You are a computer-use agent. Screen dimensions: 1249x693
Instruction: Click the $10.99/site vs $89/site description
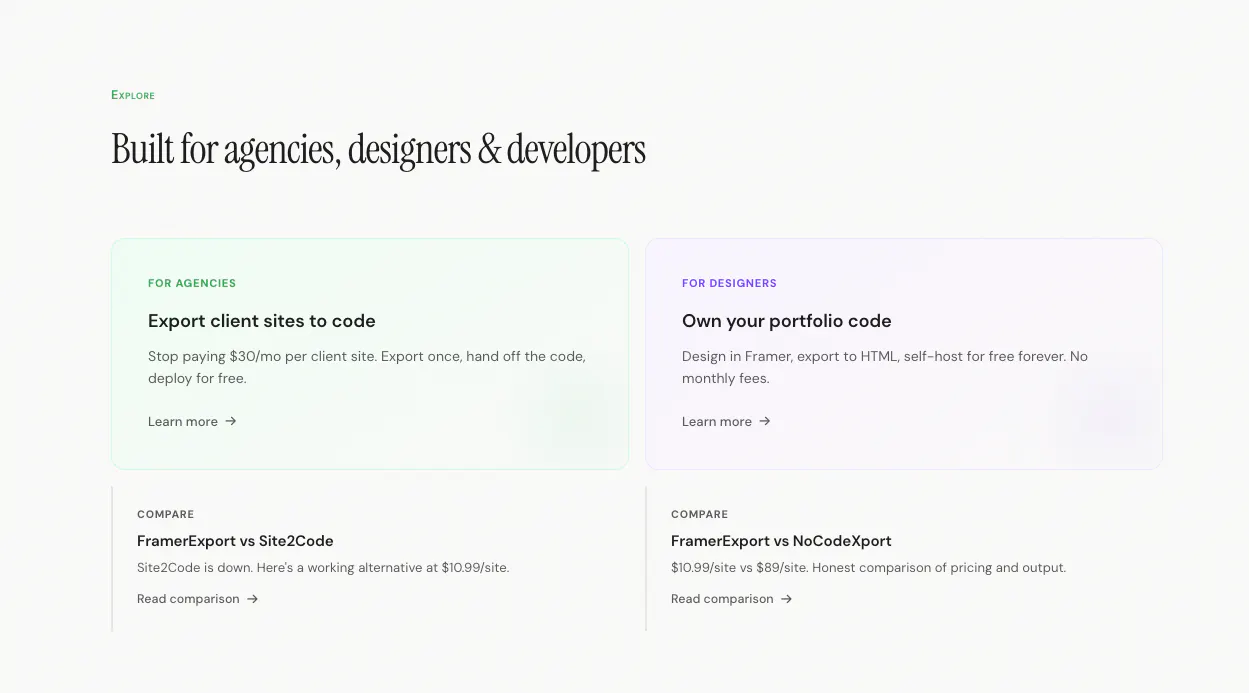(x=868, y=568)
